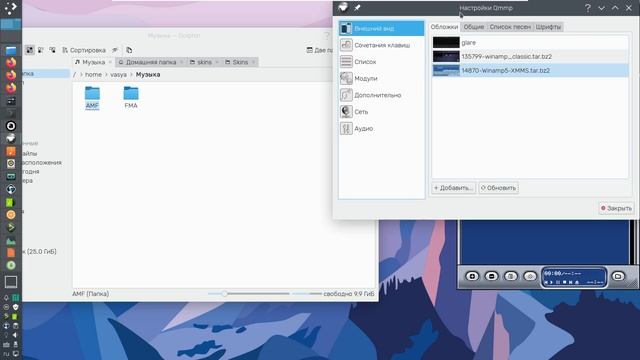Switch to Dolphin compact view mode
Image resolution: width=640 pixels, height=360 pixels.
[41, 50]
